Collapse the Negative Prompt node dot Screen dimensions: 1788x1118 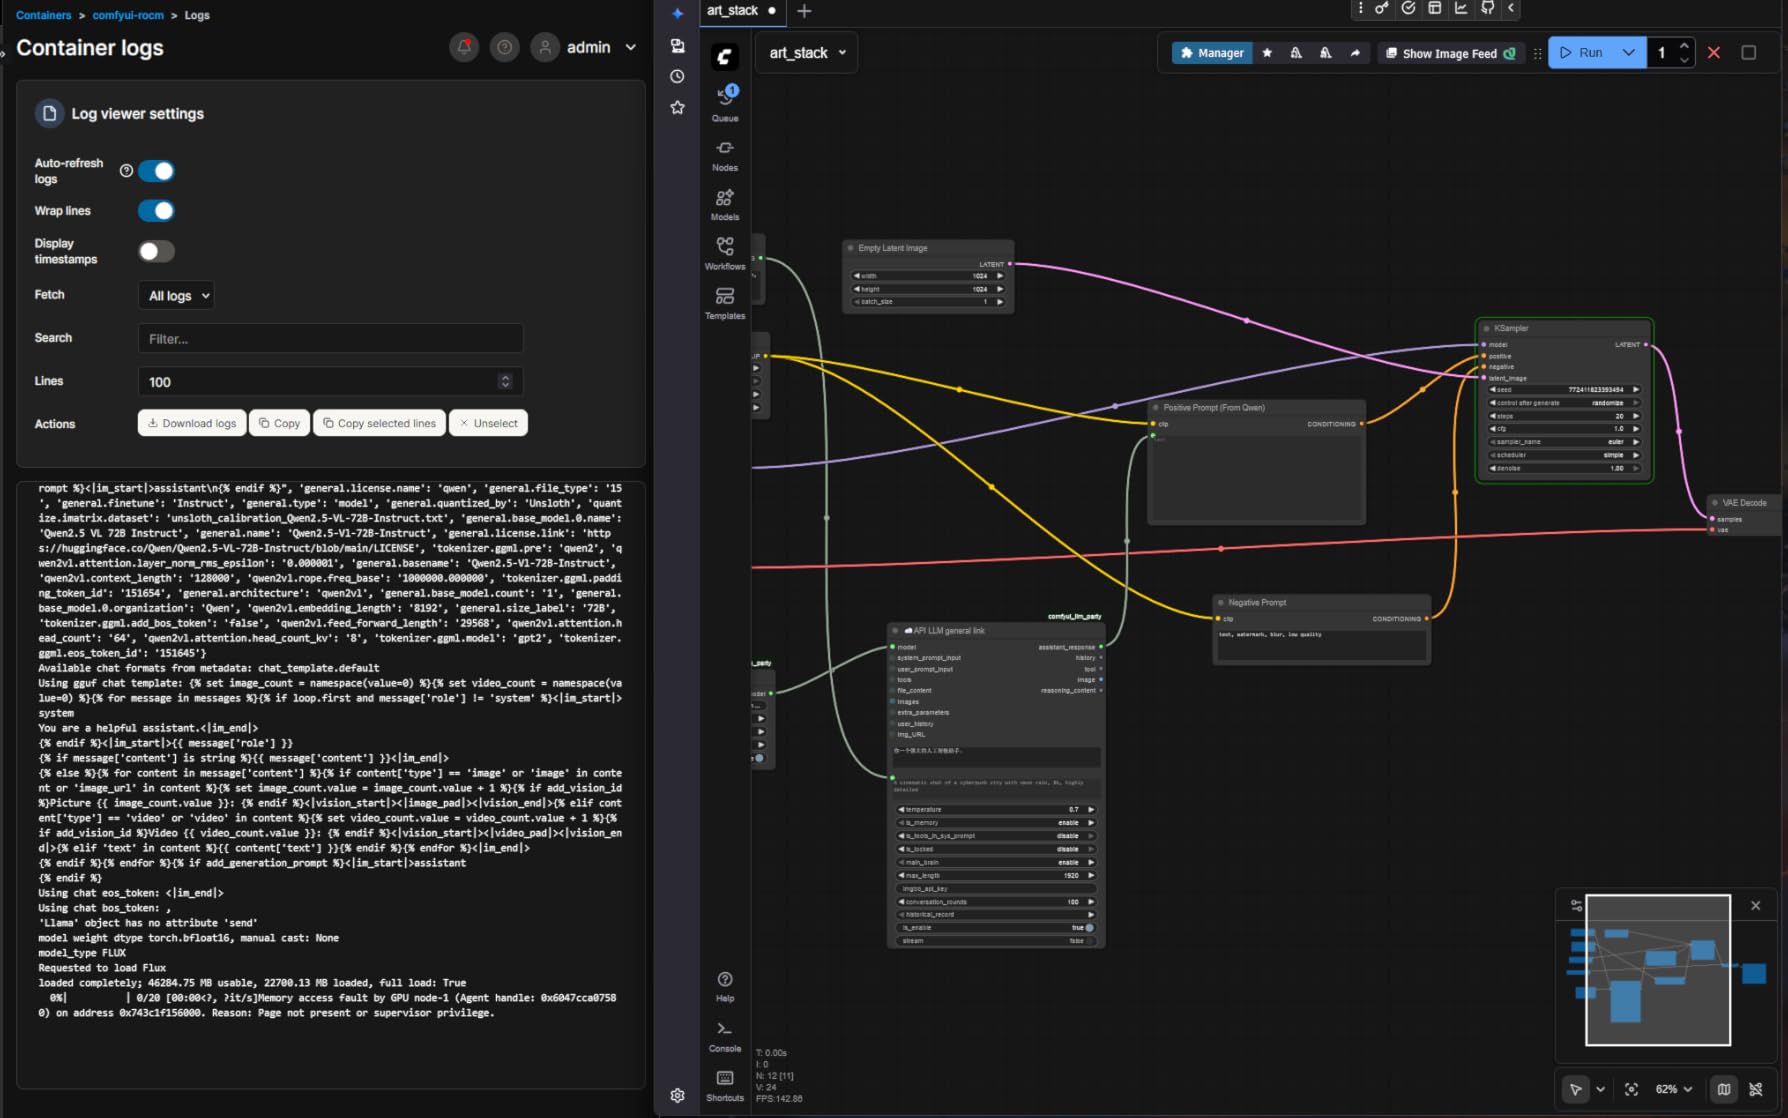pos(1221,603)
